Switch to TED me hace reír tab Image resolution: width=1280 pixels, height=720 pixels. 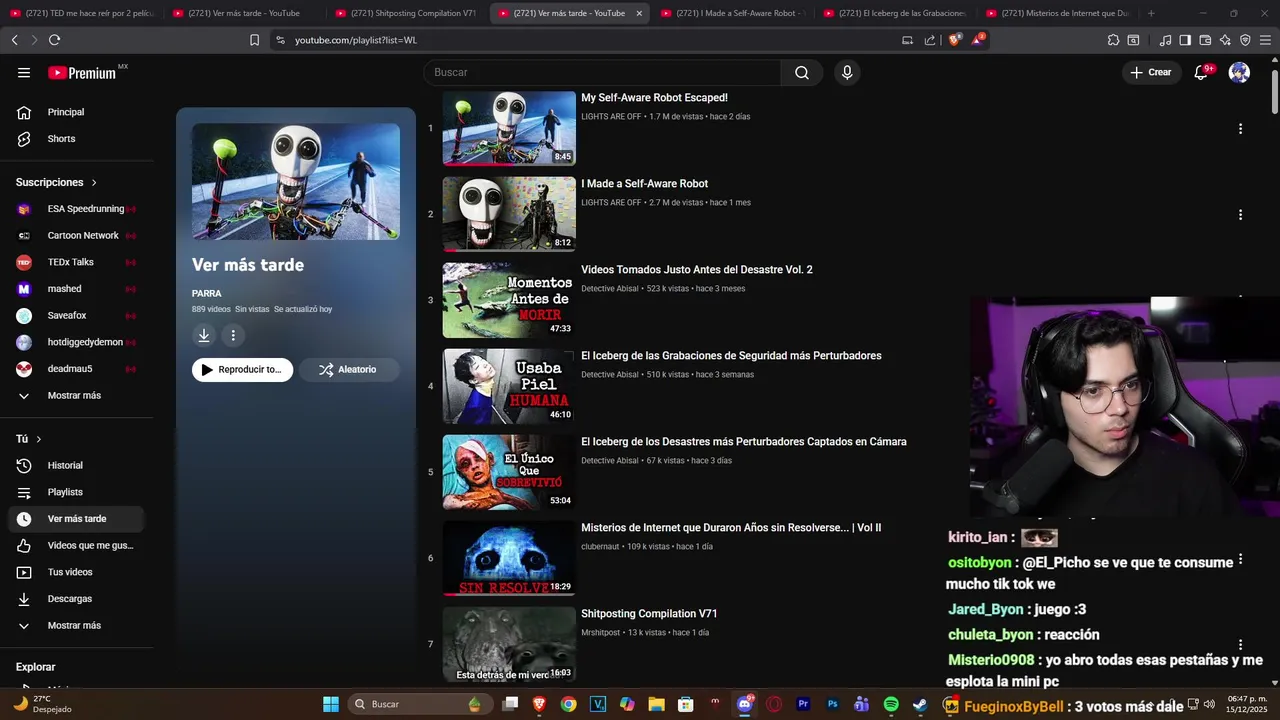[x=82, y=13]
